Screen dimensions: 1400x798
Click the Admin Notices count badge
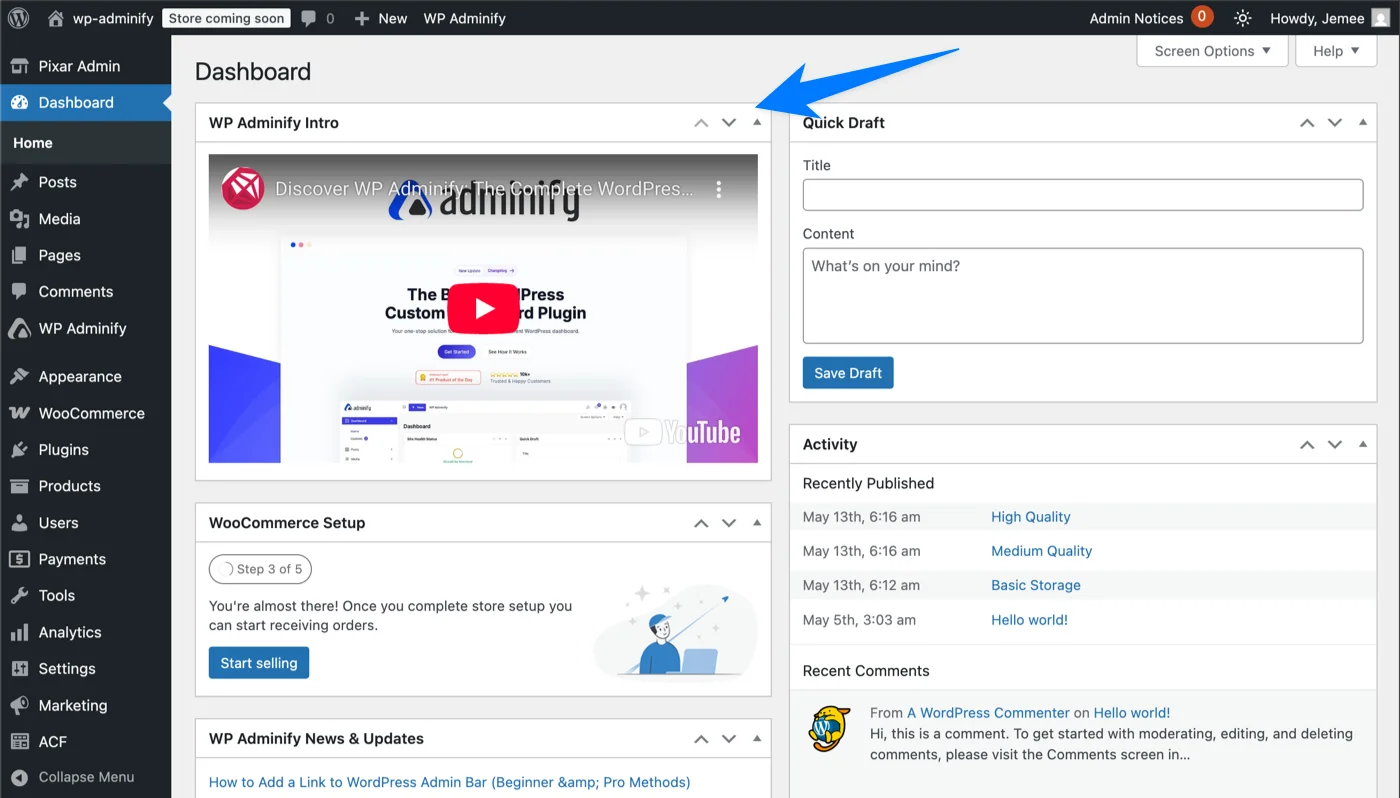point(1202,17)
